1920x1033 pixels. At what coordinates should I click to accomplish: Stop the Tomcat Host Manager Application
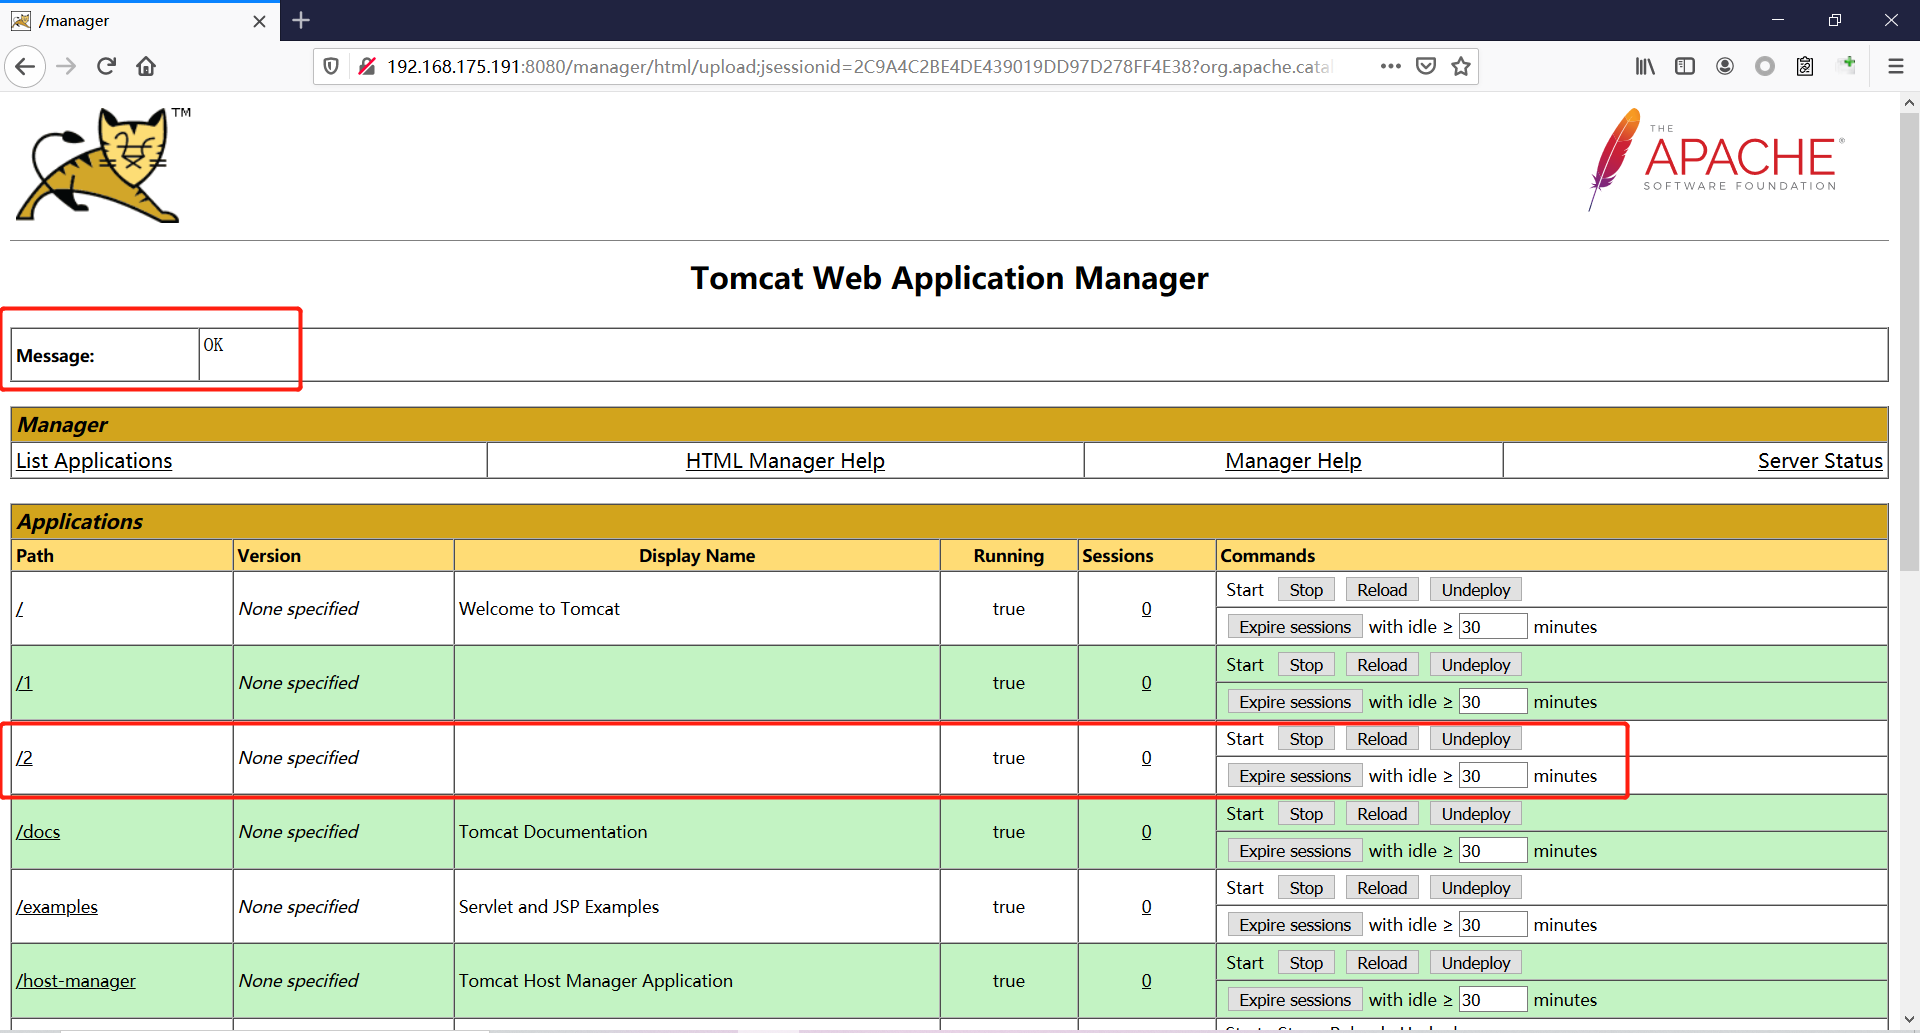tap(1306, 963)
